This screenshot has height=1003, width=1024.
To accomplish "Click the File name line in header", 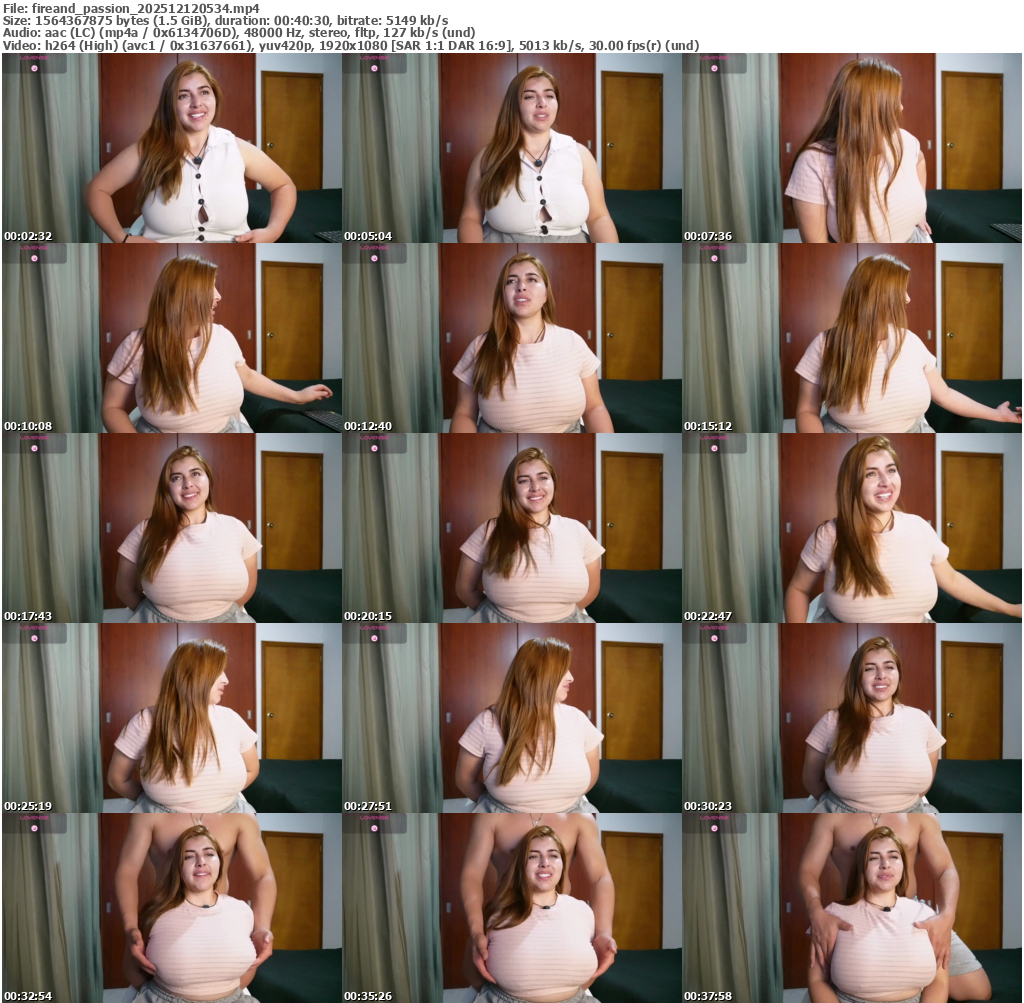I will point(131,8).
